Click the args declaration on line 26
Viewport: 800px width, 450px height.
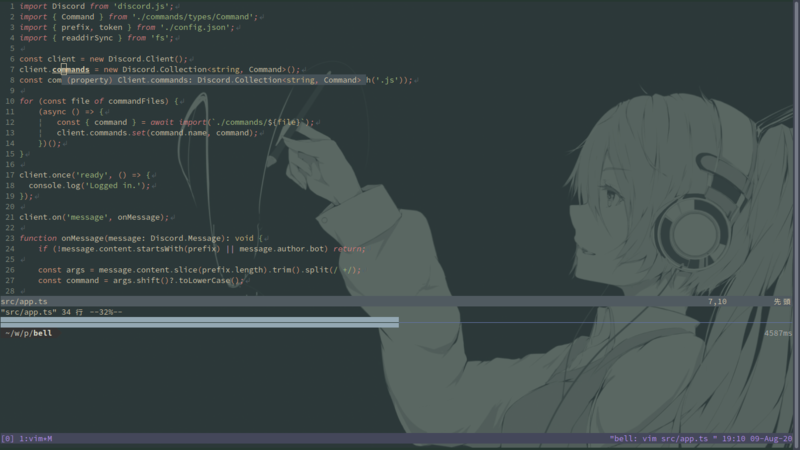pos(78,270)
